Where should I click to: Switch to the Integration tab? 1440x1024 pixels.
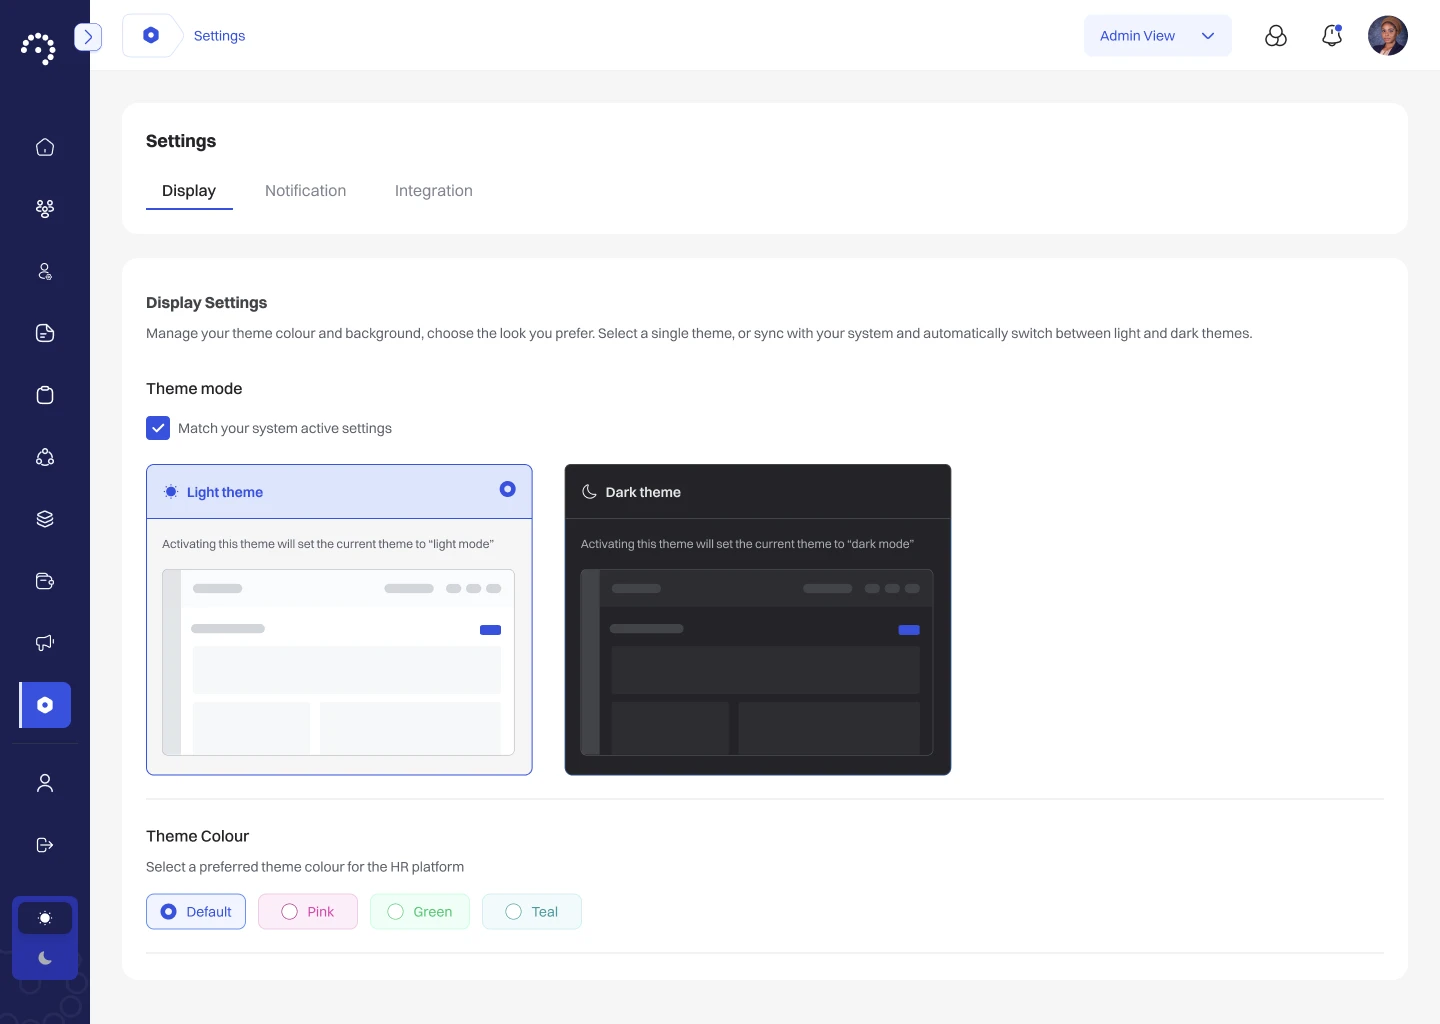tap(434, 191)
